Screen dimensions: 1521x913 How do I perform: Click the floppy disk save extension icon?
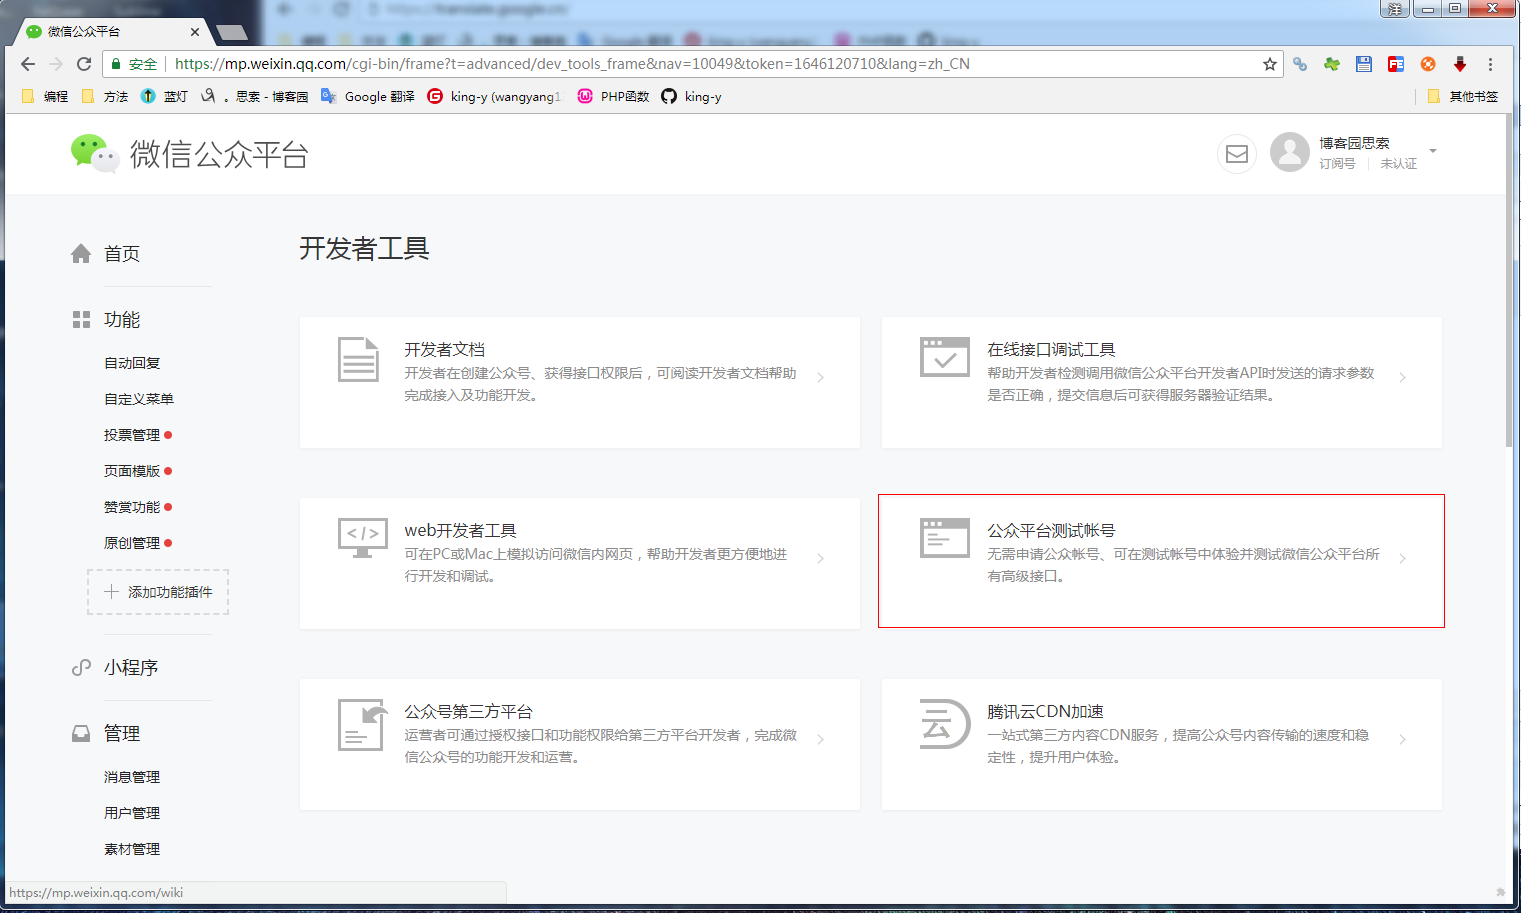[x=1364, y=64]
